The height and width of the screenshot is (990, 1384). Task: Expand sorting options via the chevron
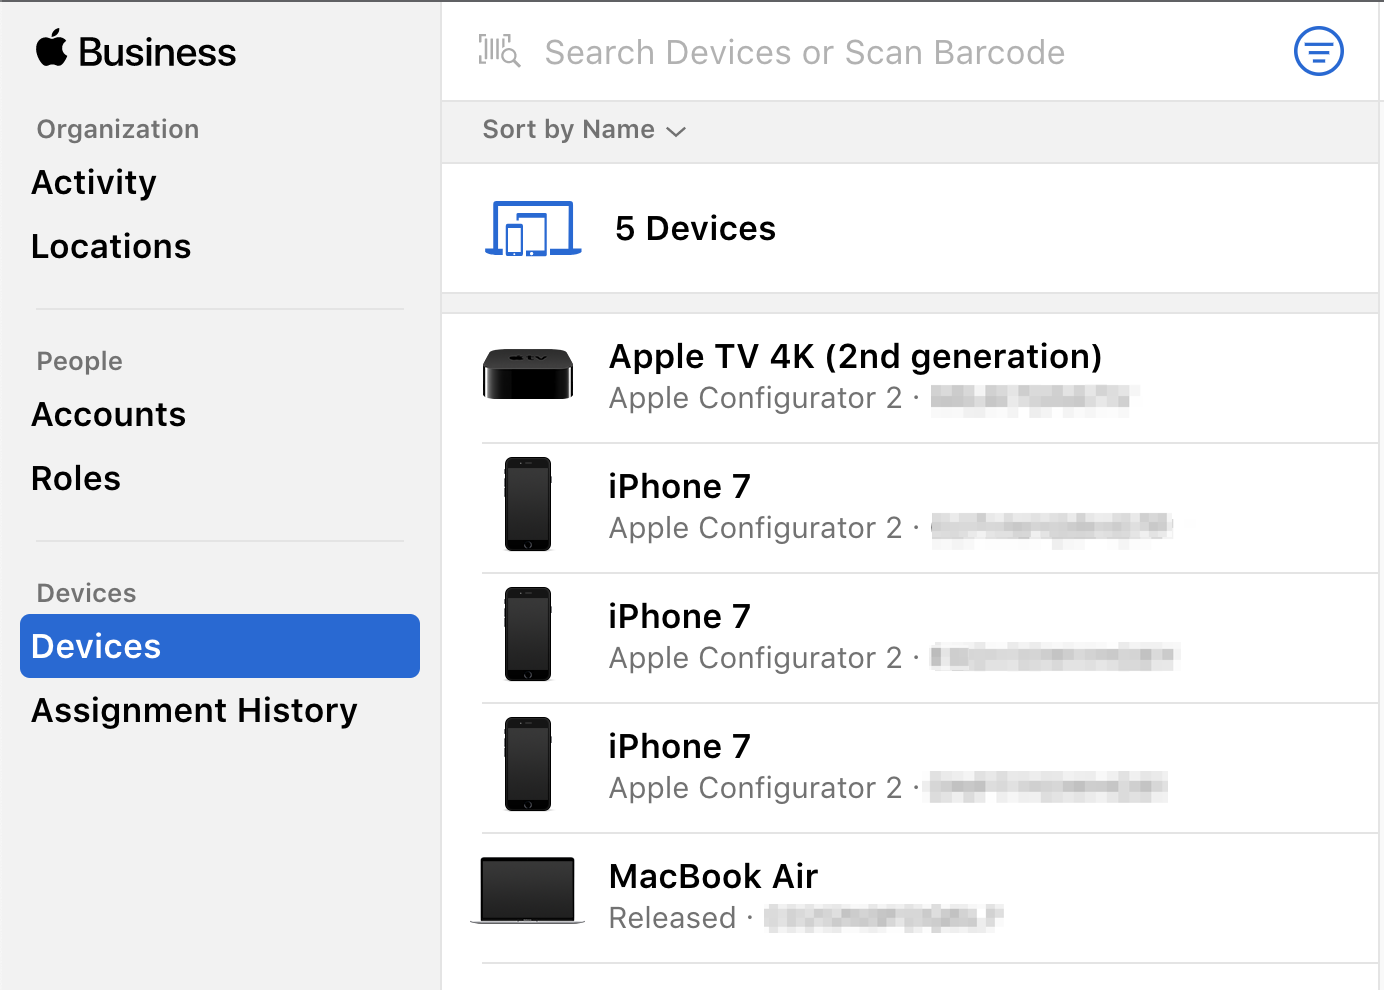click(x=675, y=131)
